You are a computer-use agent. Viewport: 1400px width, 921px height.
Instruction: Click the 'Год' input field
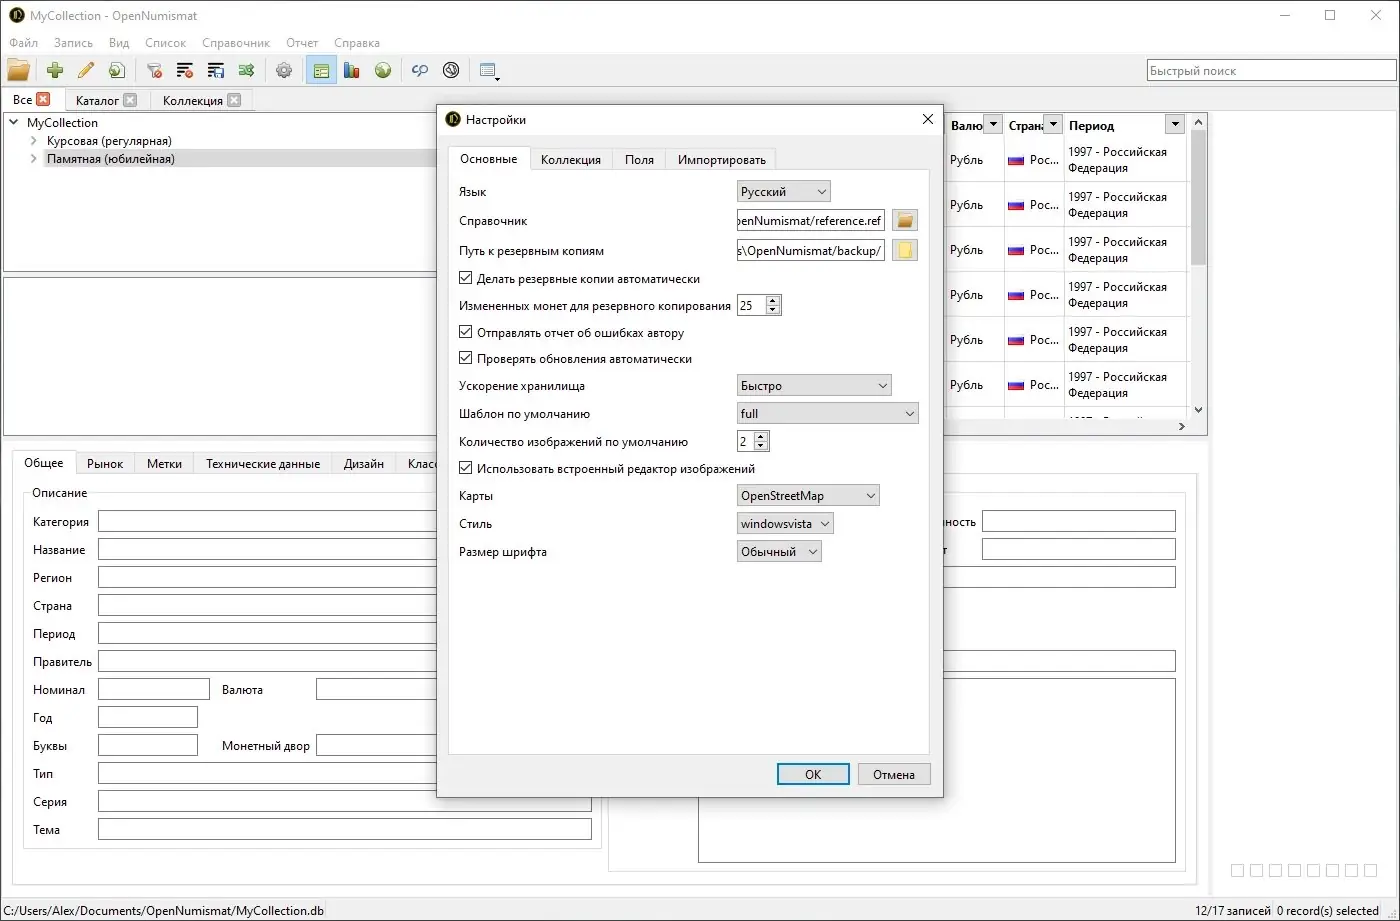[x=148, y=717]
